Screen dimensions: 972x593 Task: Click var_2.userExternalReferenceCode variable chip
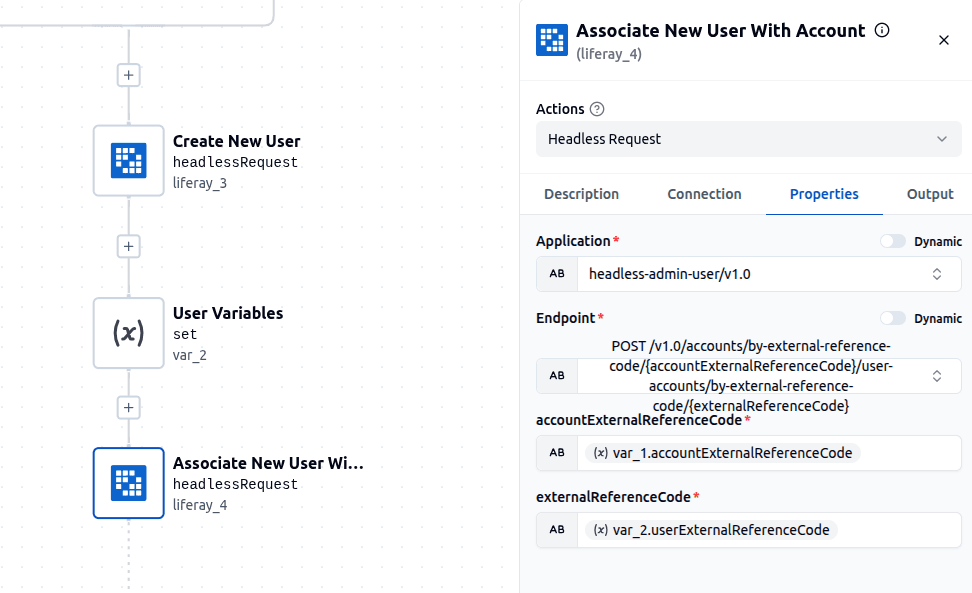coord(711,530)
